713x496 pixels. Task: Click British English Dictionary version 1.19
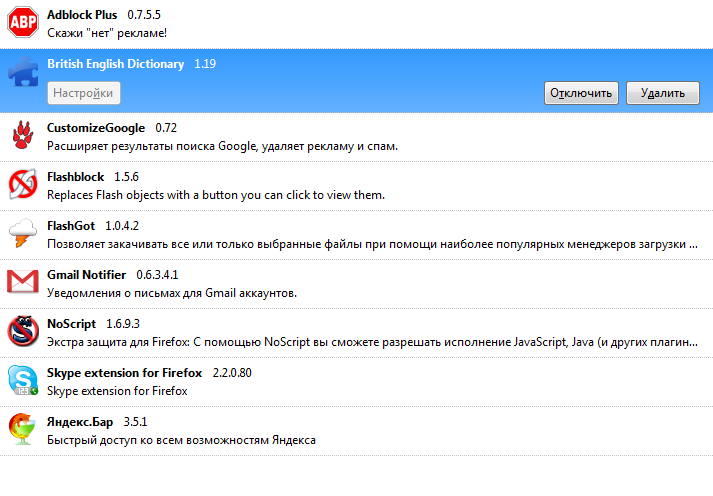click(205, 64)
